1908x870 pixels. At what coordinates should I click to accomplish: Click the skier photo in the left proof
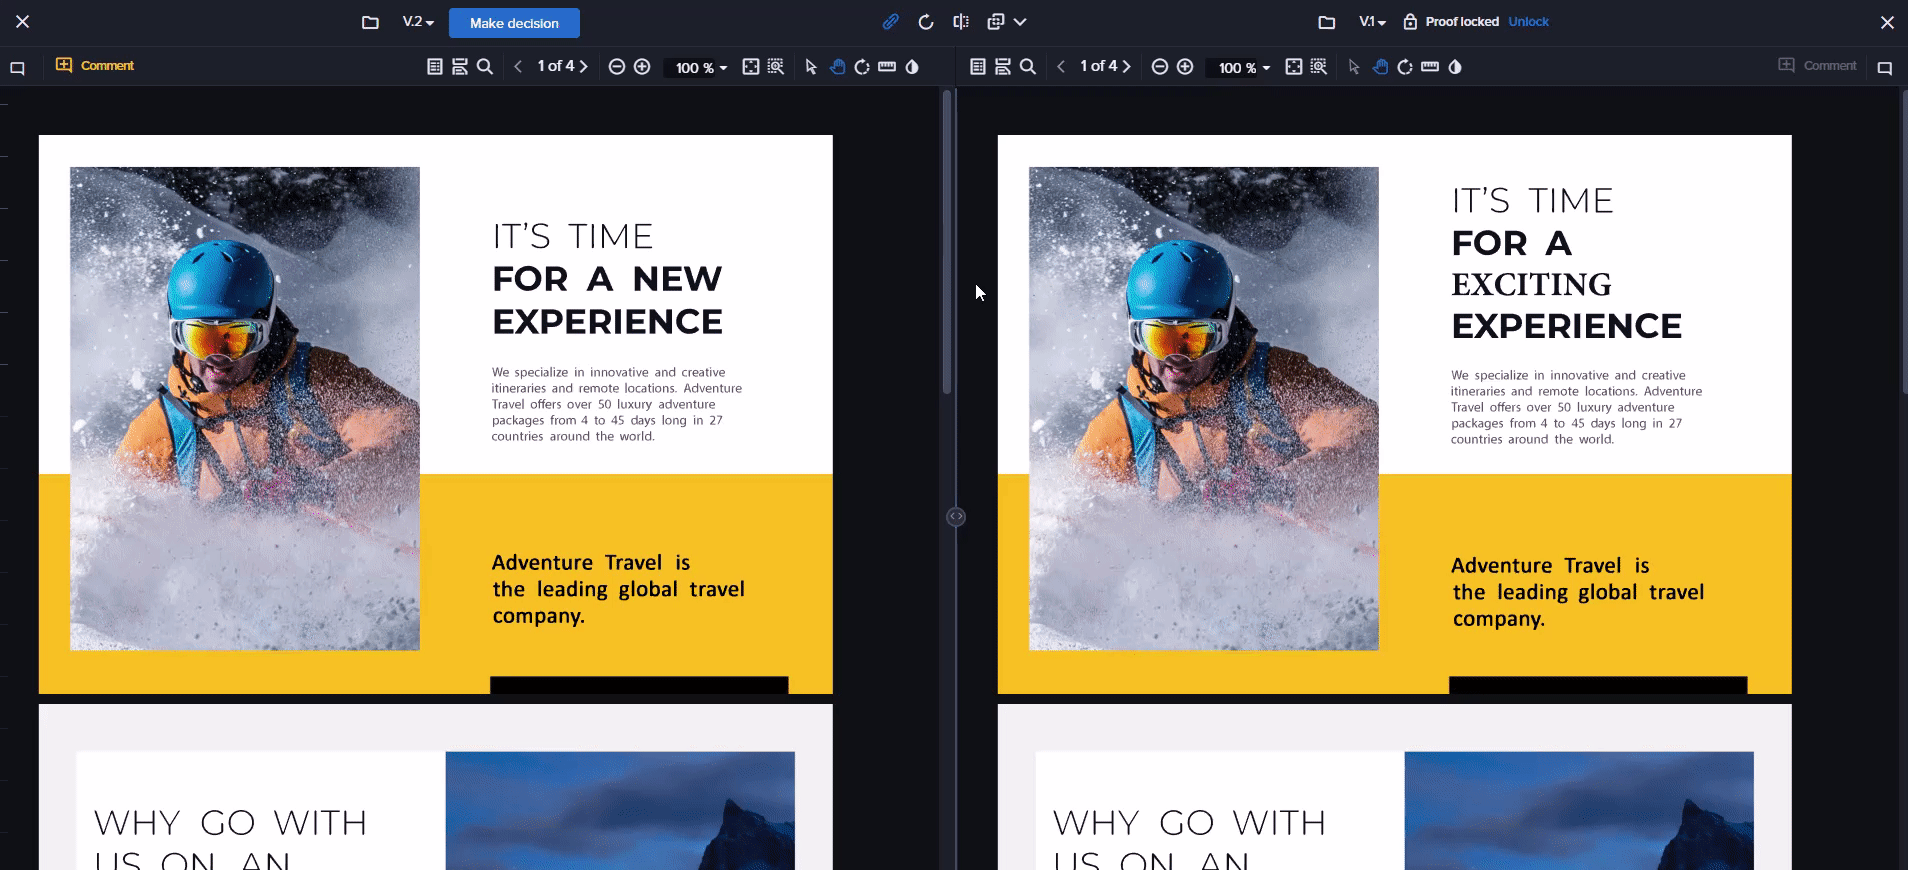tap(245, 408)
